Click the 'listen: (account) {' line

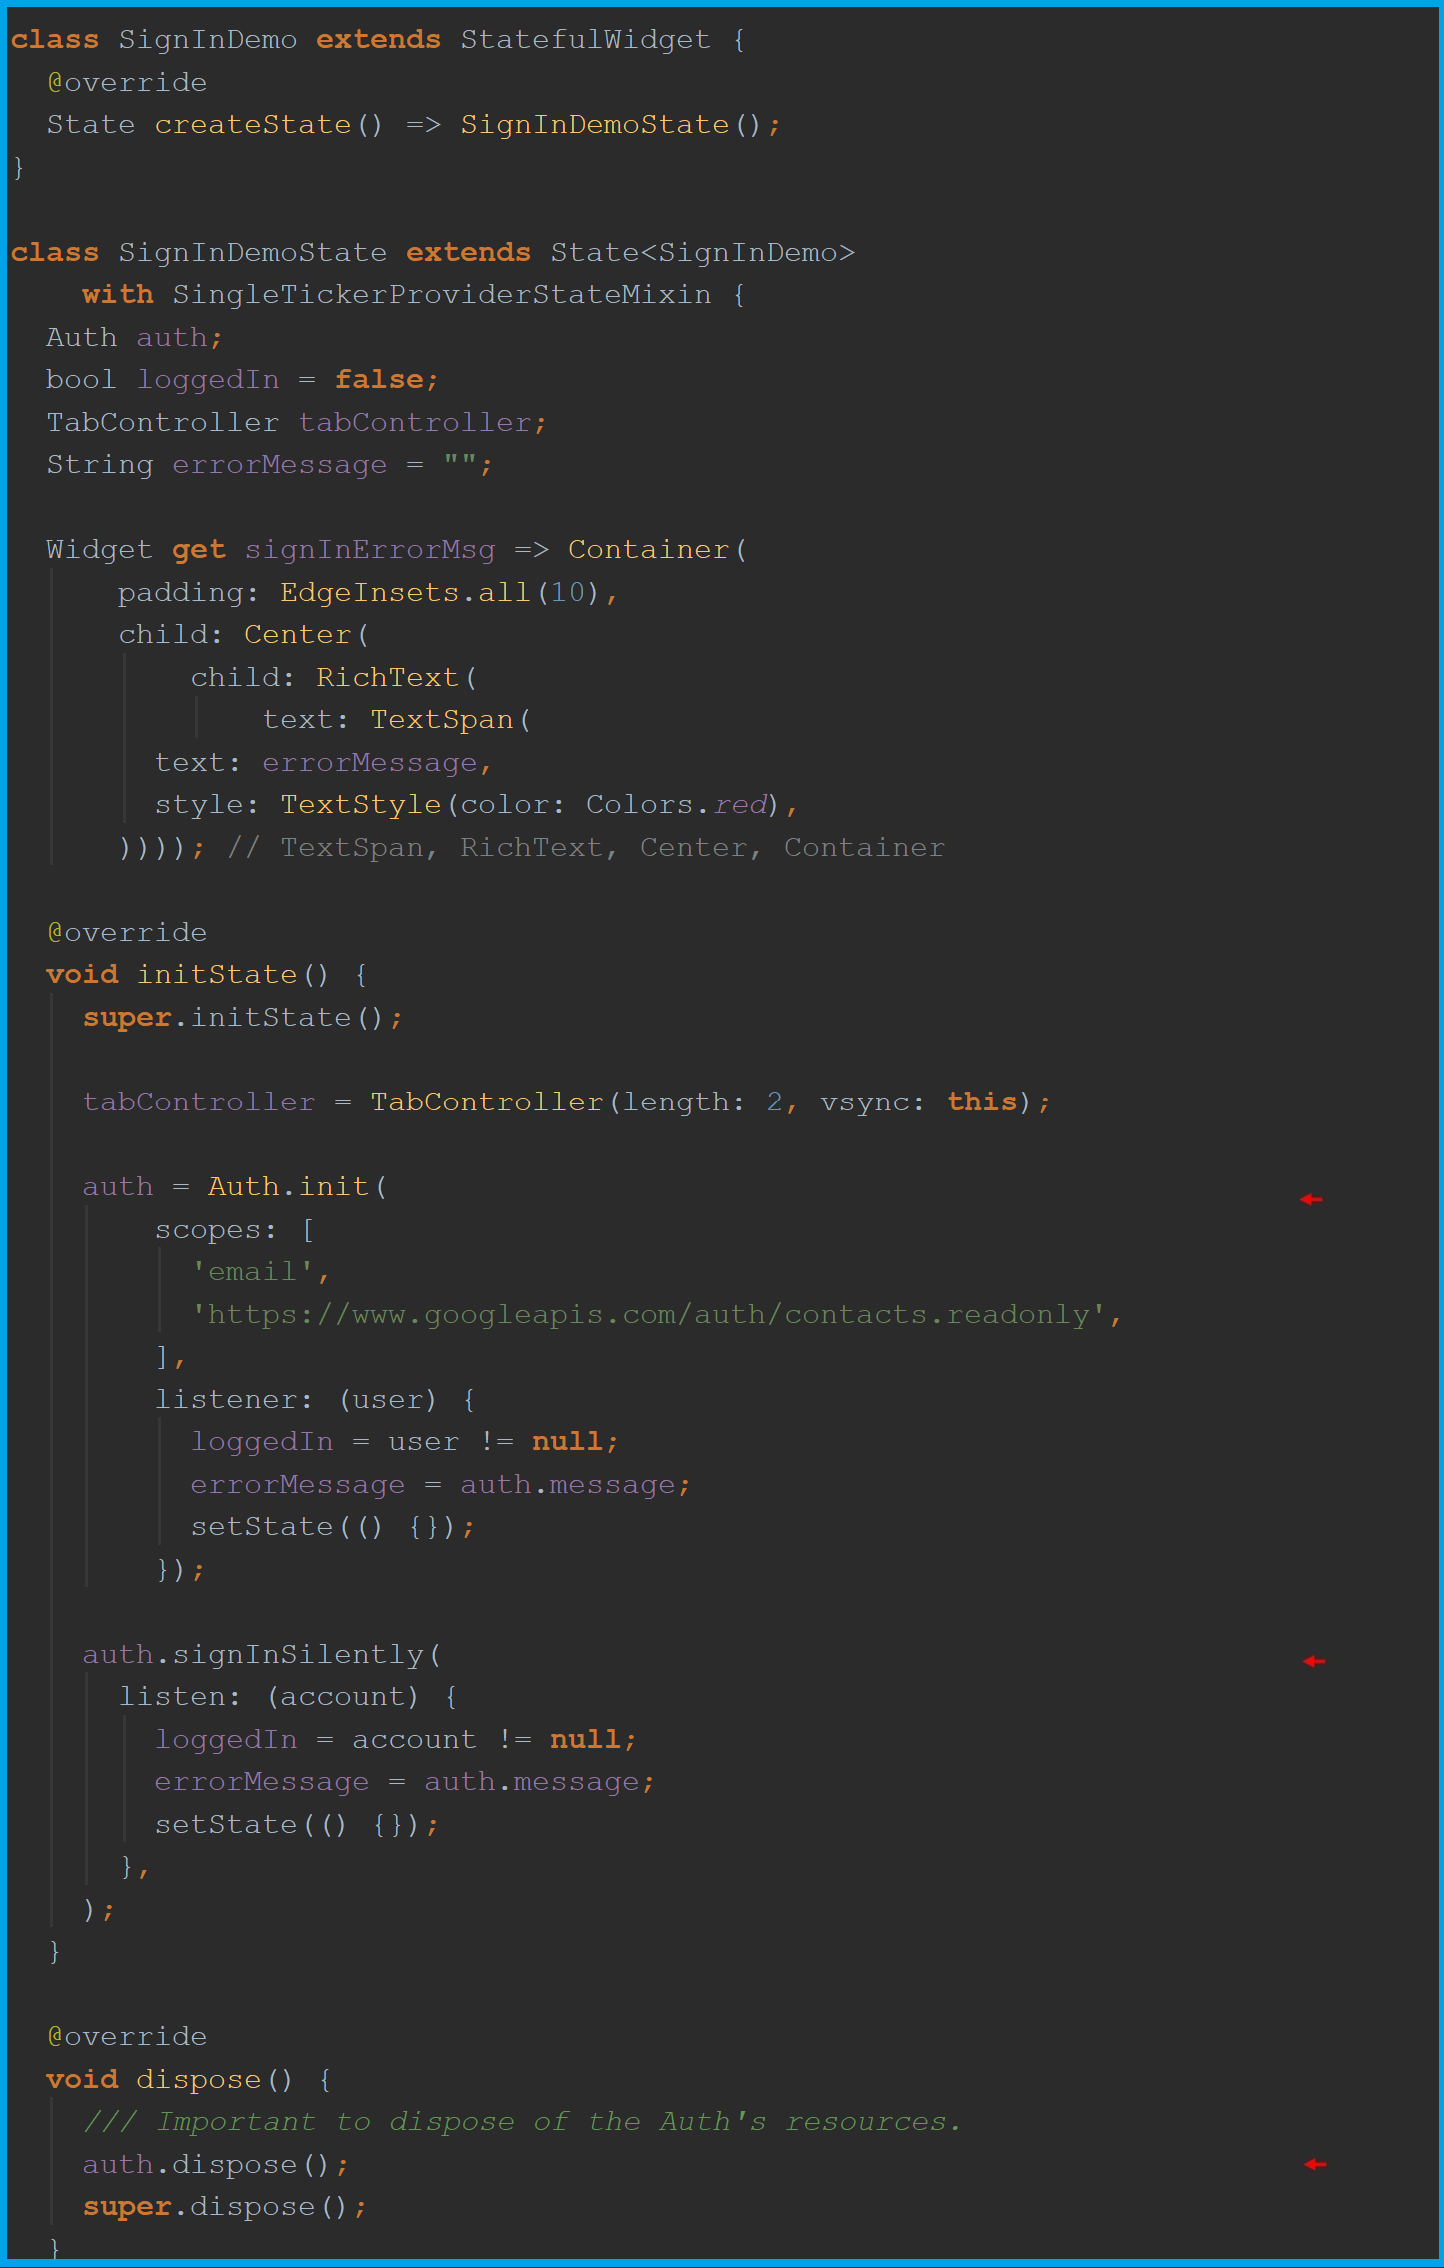tap(288, 1697)
